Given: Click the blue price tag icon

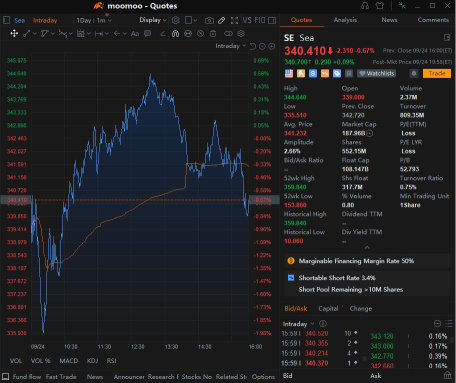Looking at the screenshot, I should 337,73.
